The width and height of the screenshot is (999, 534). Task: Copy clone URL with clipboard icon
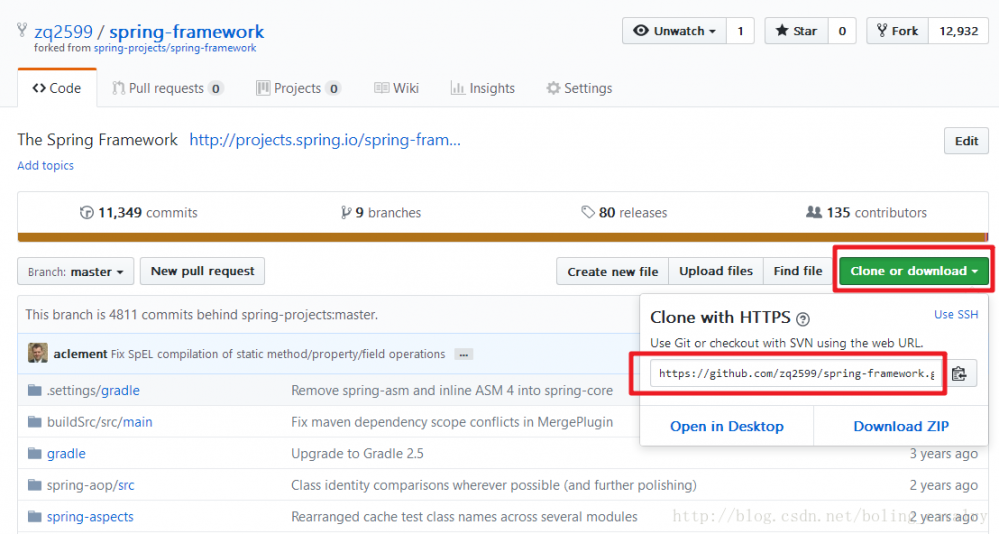tap(959, 374)
